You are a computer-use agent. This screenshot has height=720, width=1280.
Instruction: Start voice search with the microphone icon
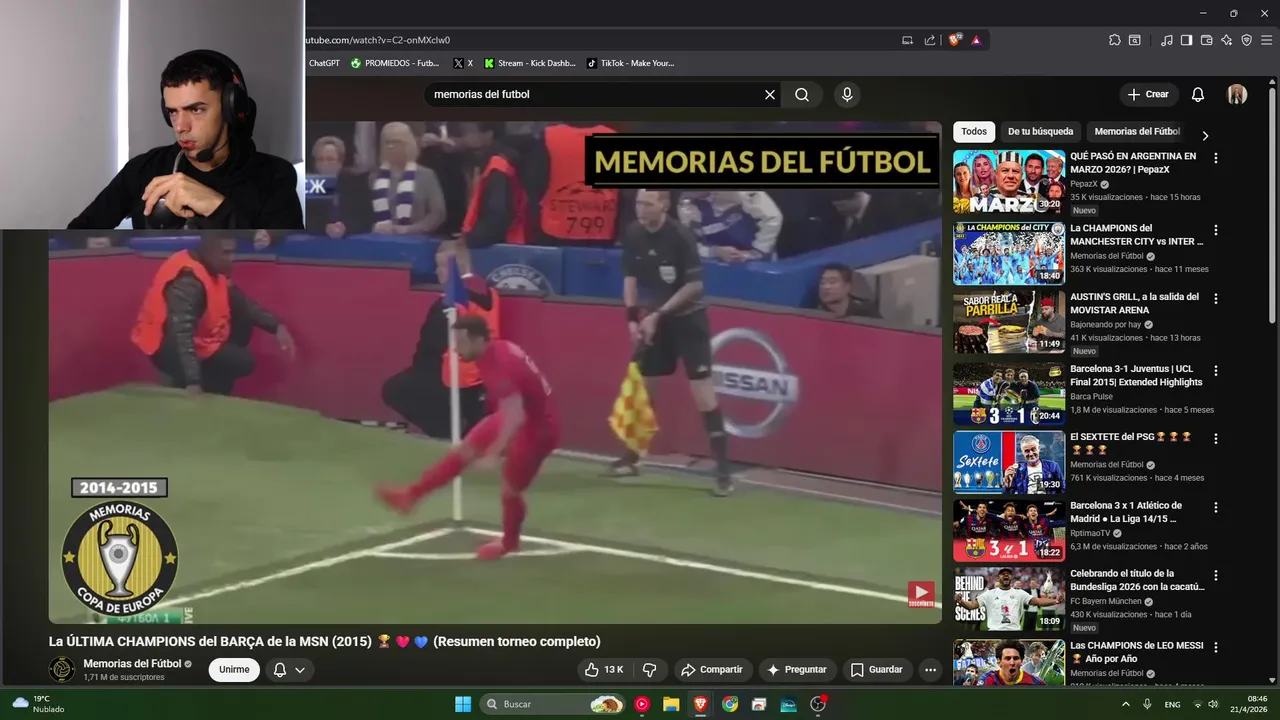coord(847,95)
